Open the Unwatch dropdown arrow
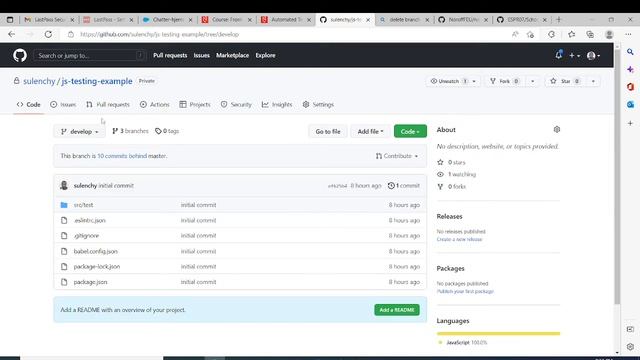640x360 pixels. point(474,81)
